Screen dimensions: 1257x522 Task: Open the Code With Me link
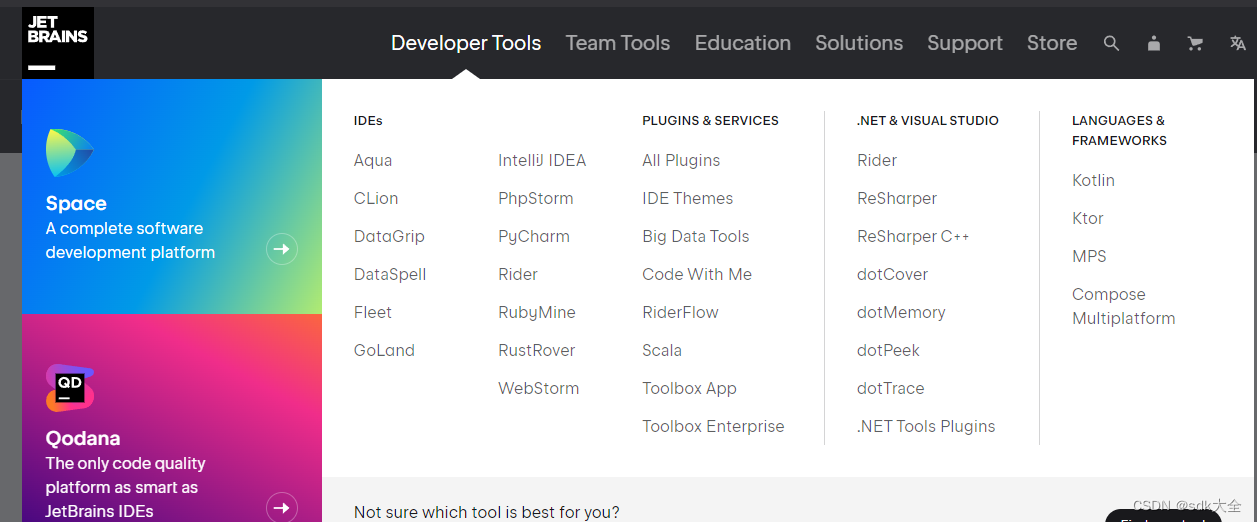[697, 274]
